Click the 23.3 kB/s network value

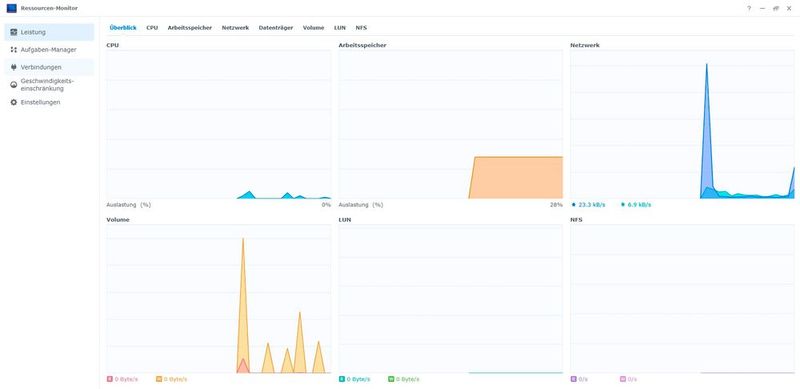tap(592, 205)
